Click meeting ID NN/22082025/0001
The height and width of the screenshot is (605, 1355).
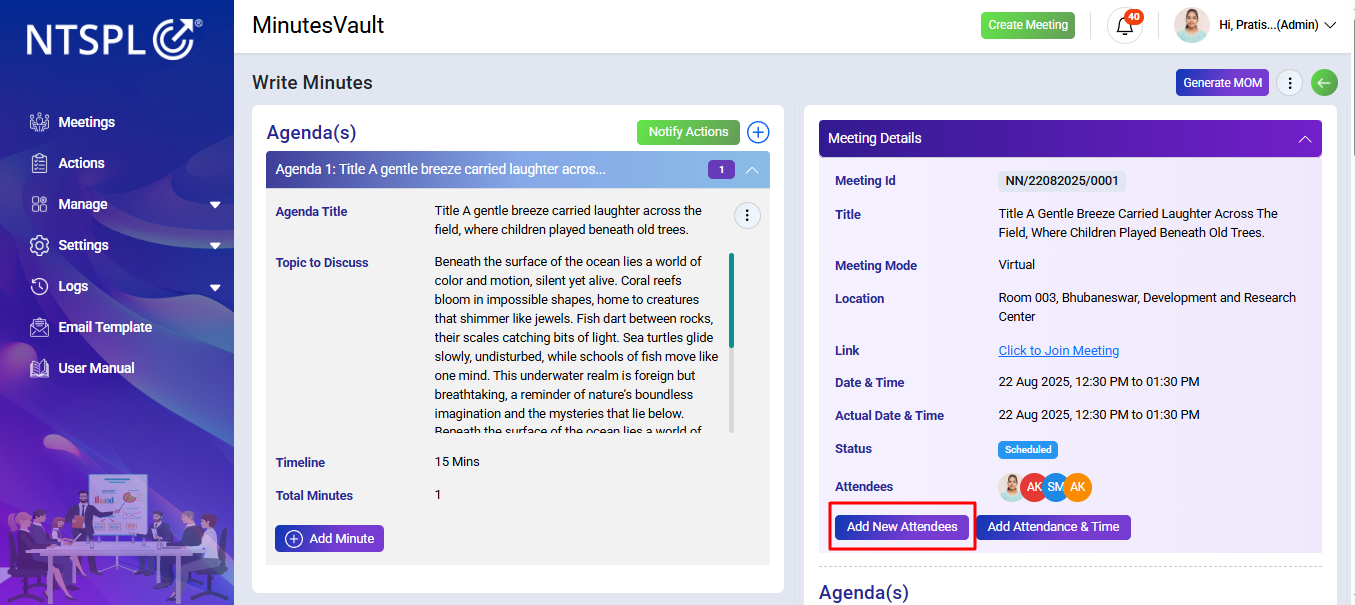(1062, 181)
